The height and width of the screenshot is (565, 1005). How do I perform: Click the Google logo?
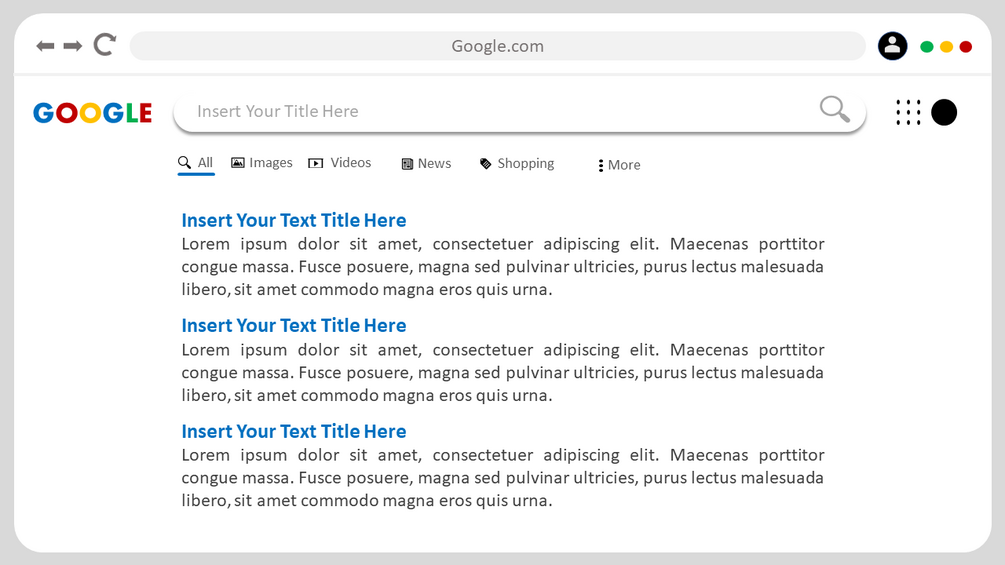pos(92,113)
